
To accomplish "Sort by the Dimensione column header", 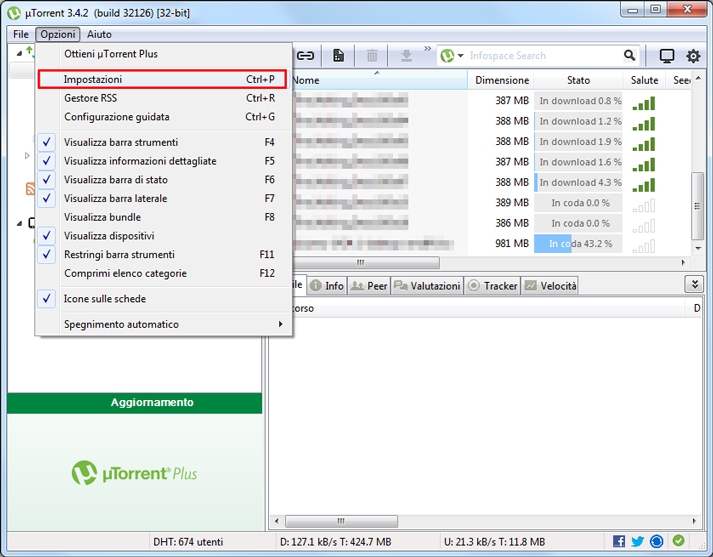I will click(502, 80).
